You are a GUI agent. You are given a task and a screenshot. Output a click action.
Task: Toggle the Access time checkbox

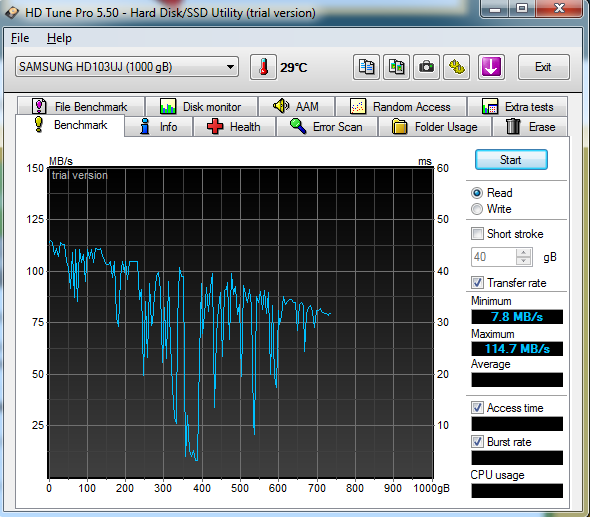coord(477,408)
